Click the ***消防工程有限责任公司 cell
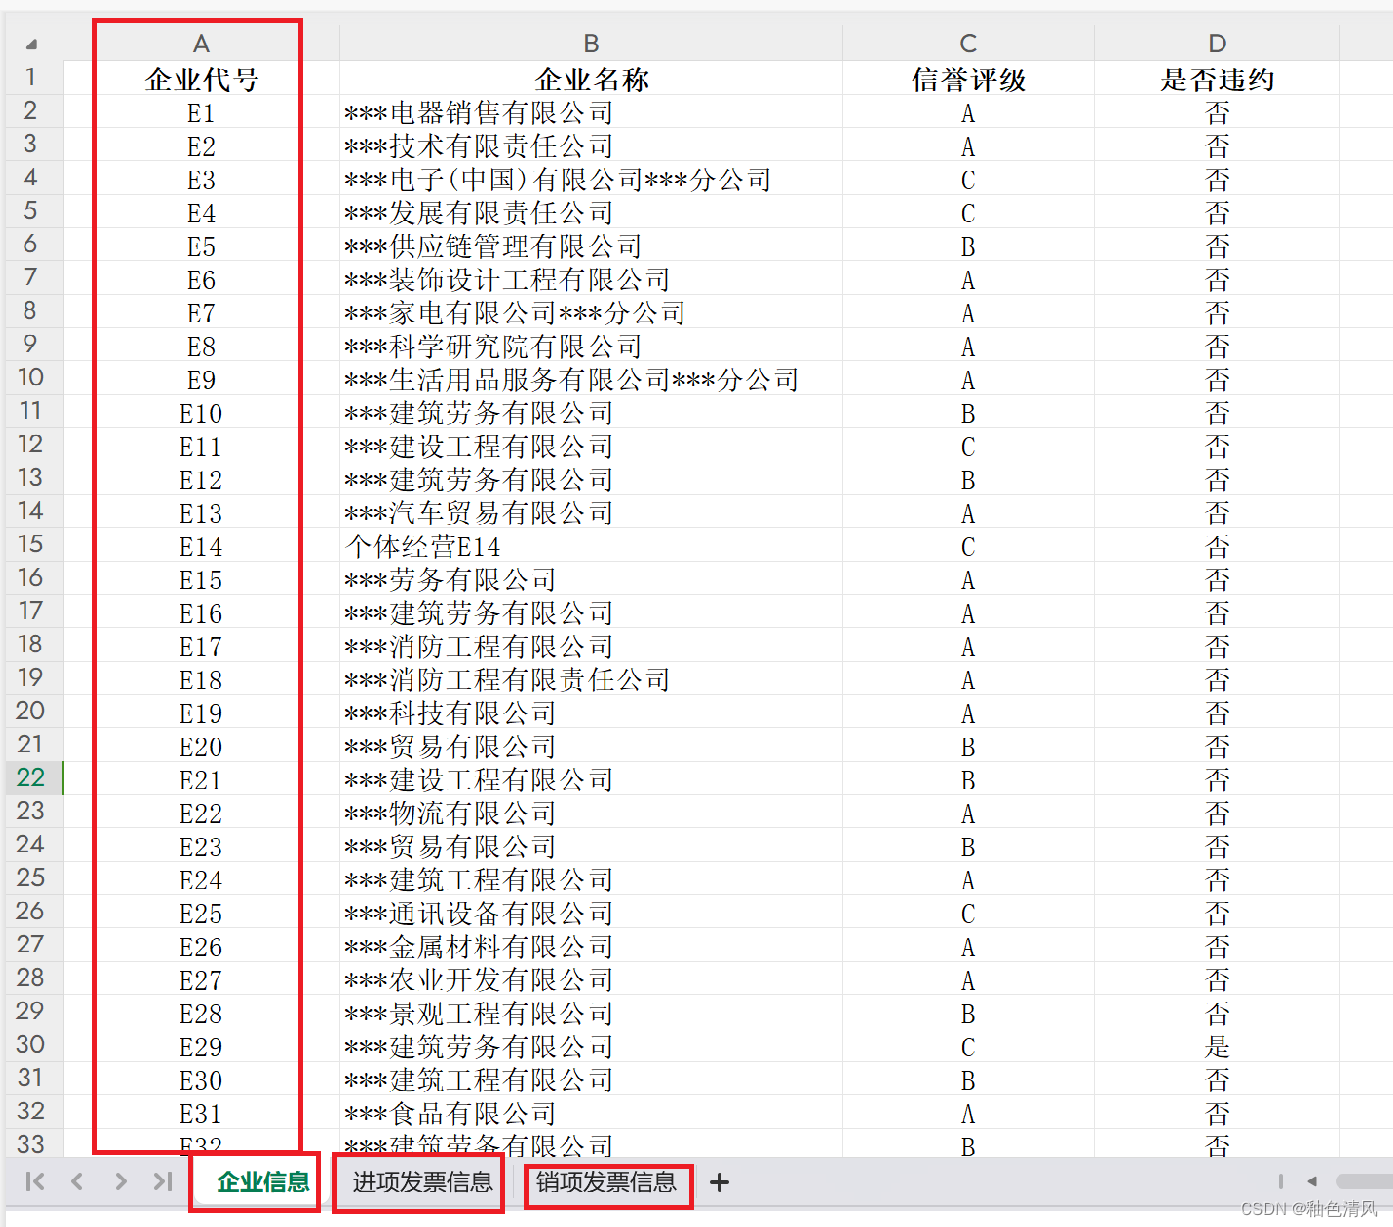This screenshot has width=1393, height=1227. coord(591,679)
